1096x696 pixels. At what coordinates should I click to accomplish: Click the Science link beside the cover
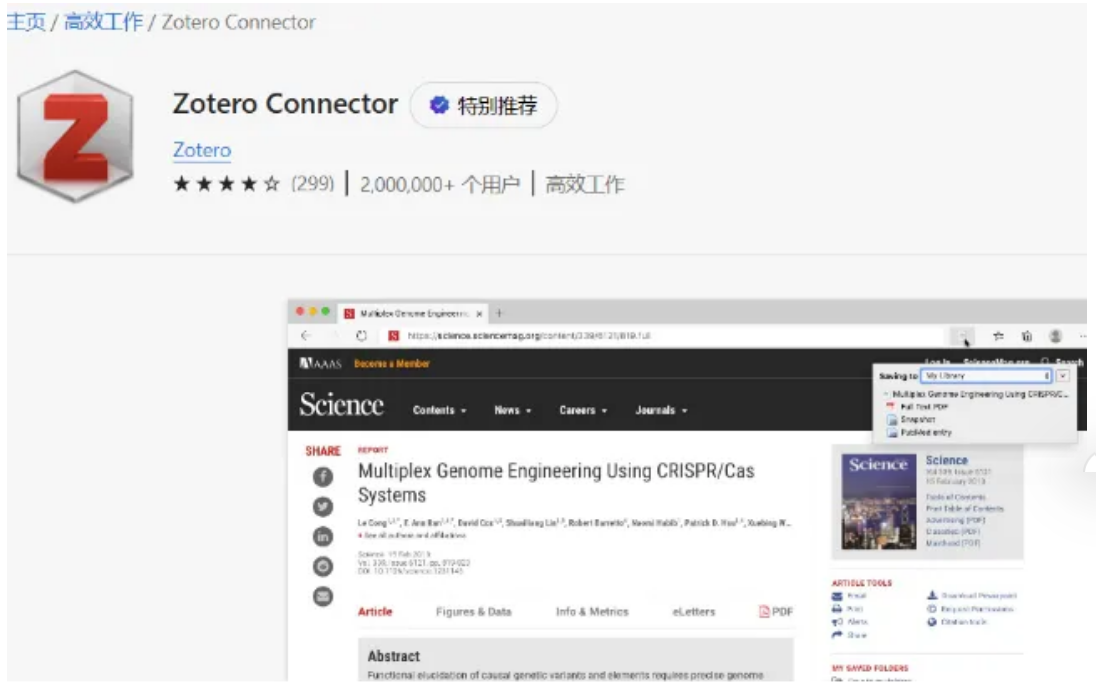pyautogui.click(x=947, y=461)
